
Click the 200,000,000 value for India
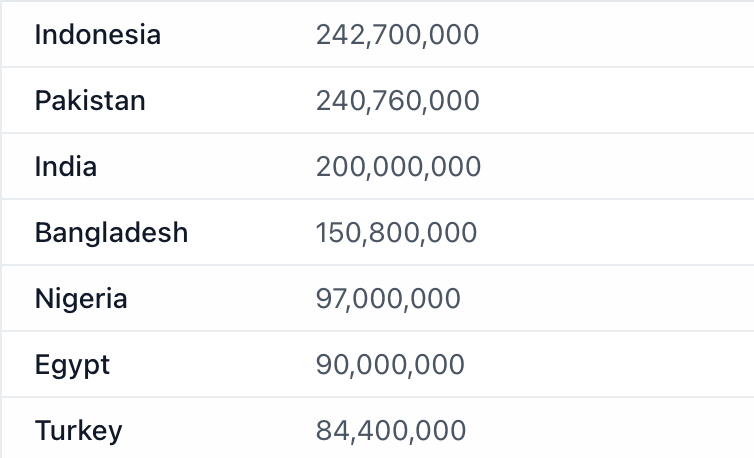coord(398,167)
